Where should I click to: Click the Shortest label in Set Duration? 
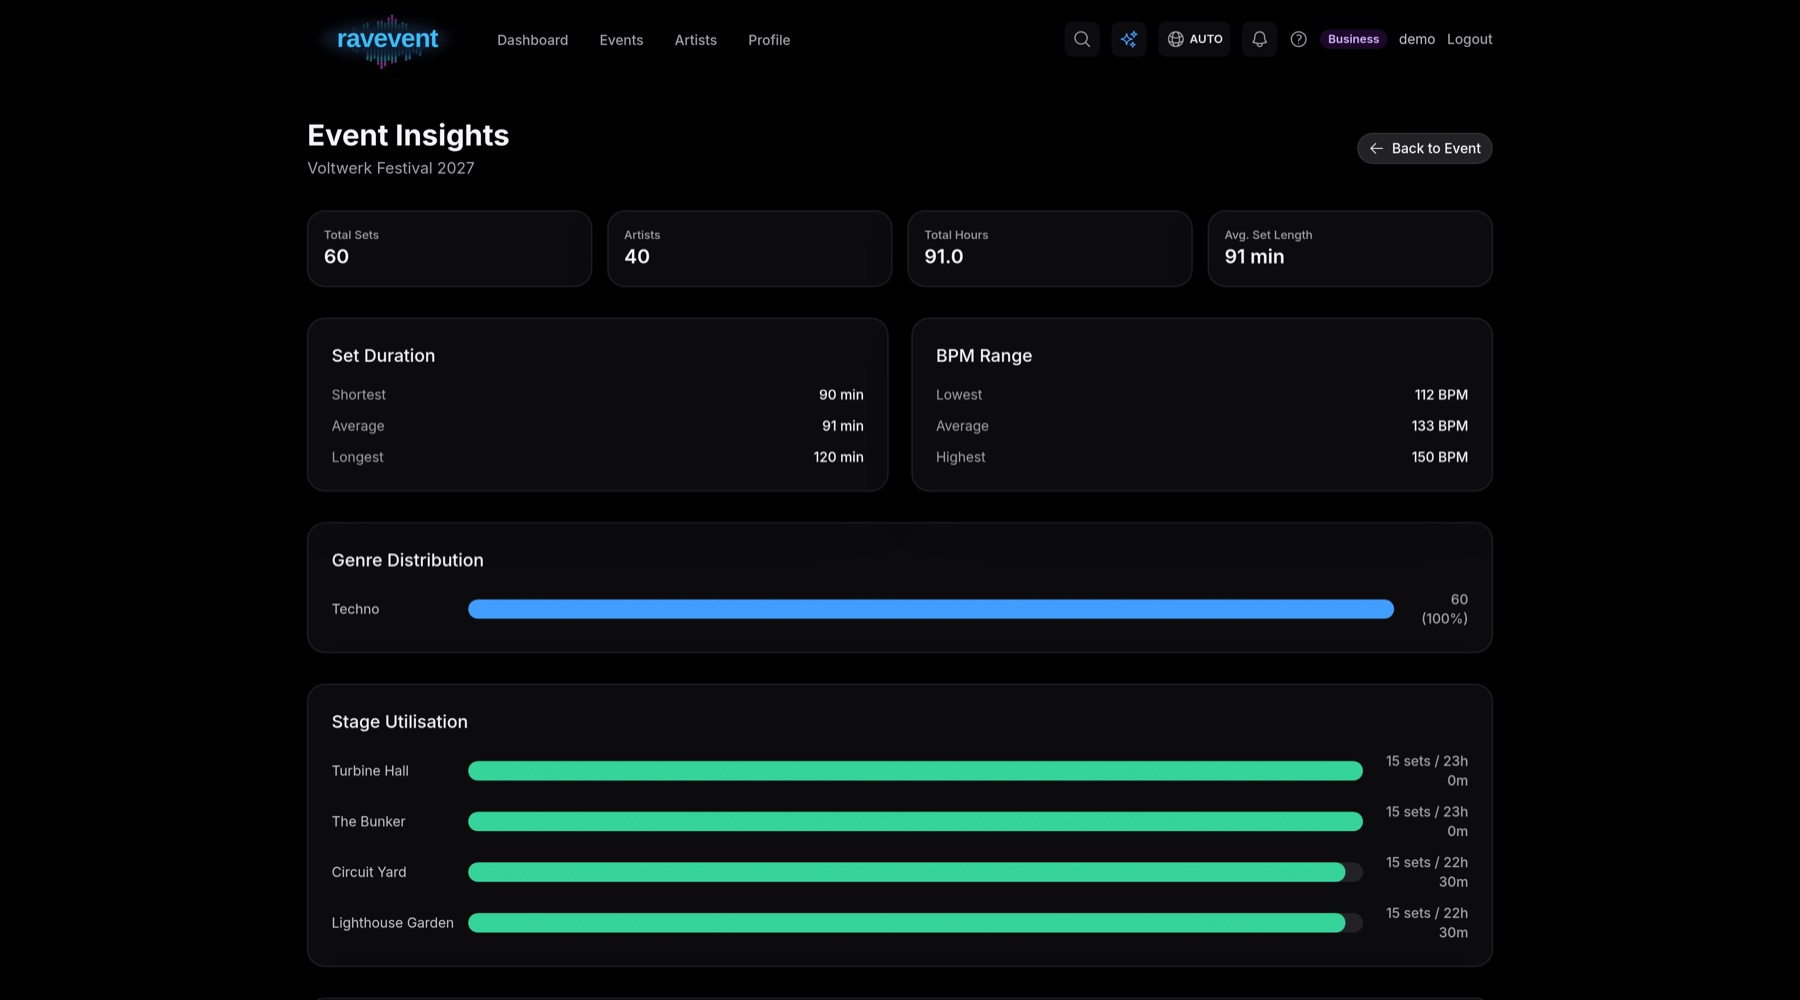(x=358, y=395)
